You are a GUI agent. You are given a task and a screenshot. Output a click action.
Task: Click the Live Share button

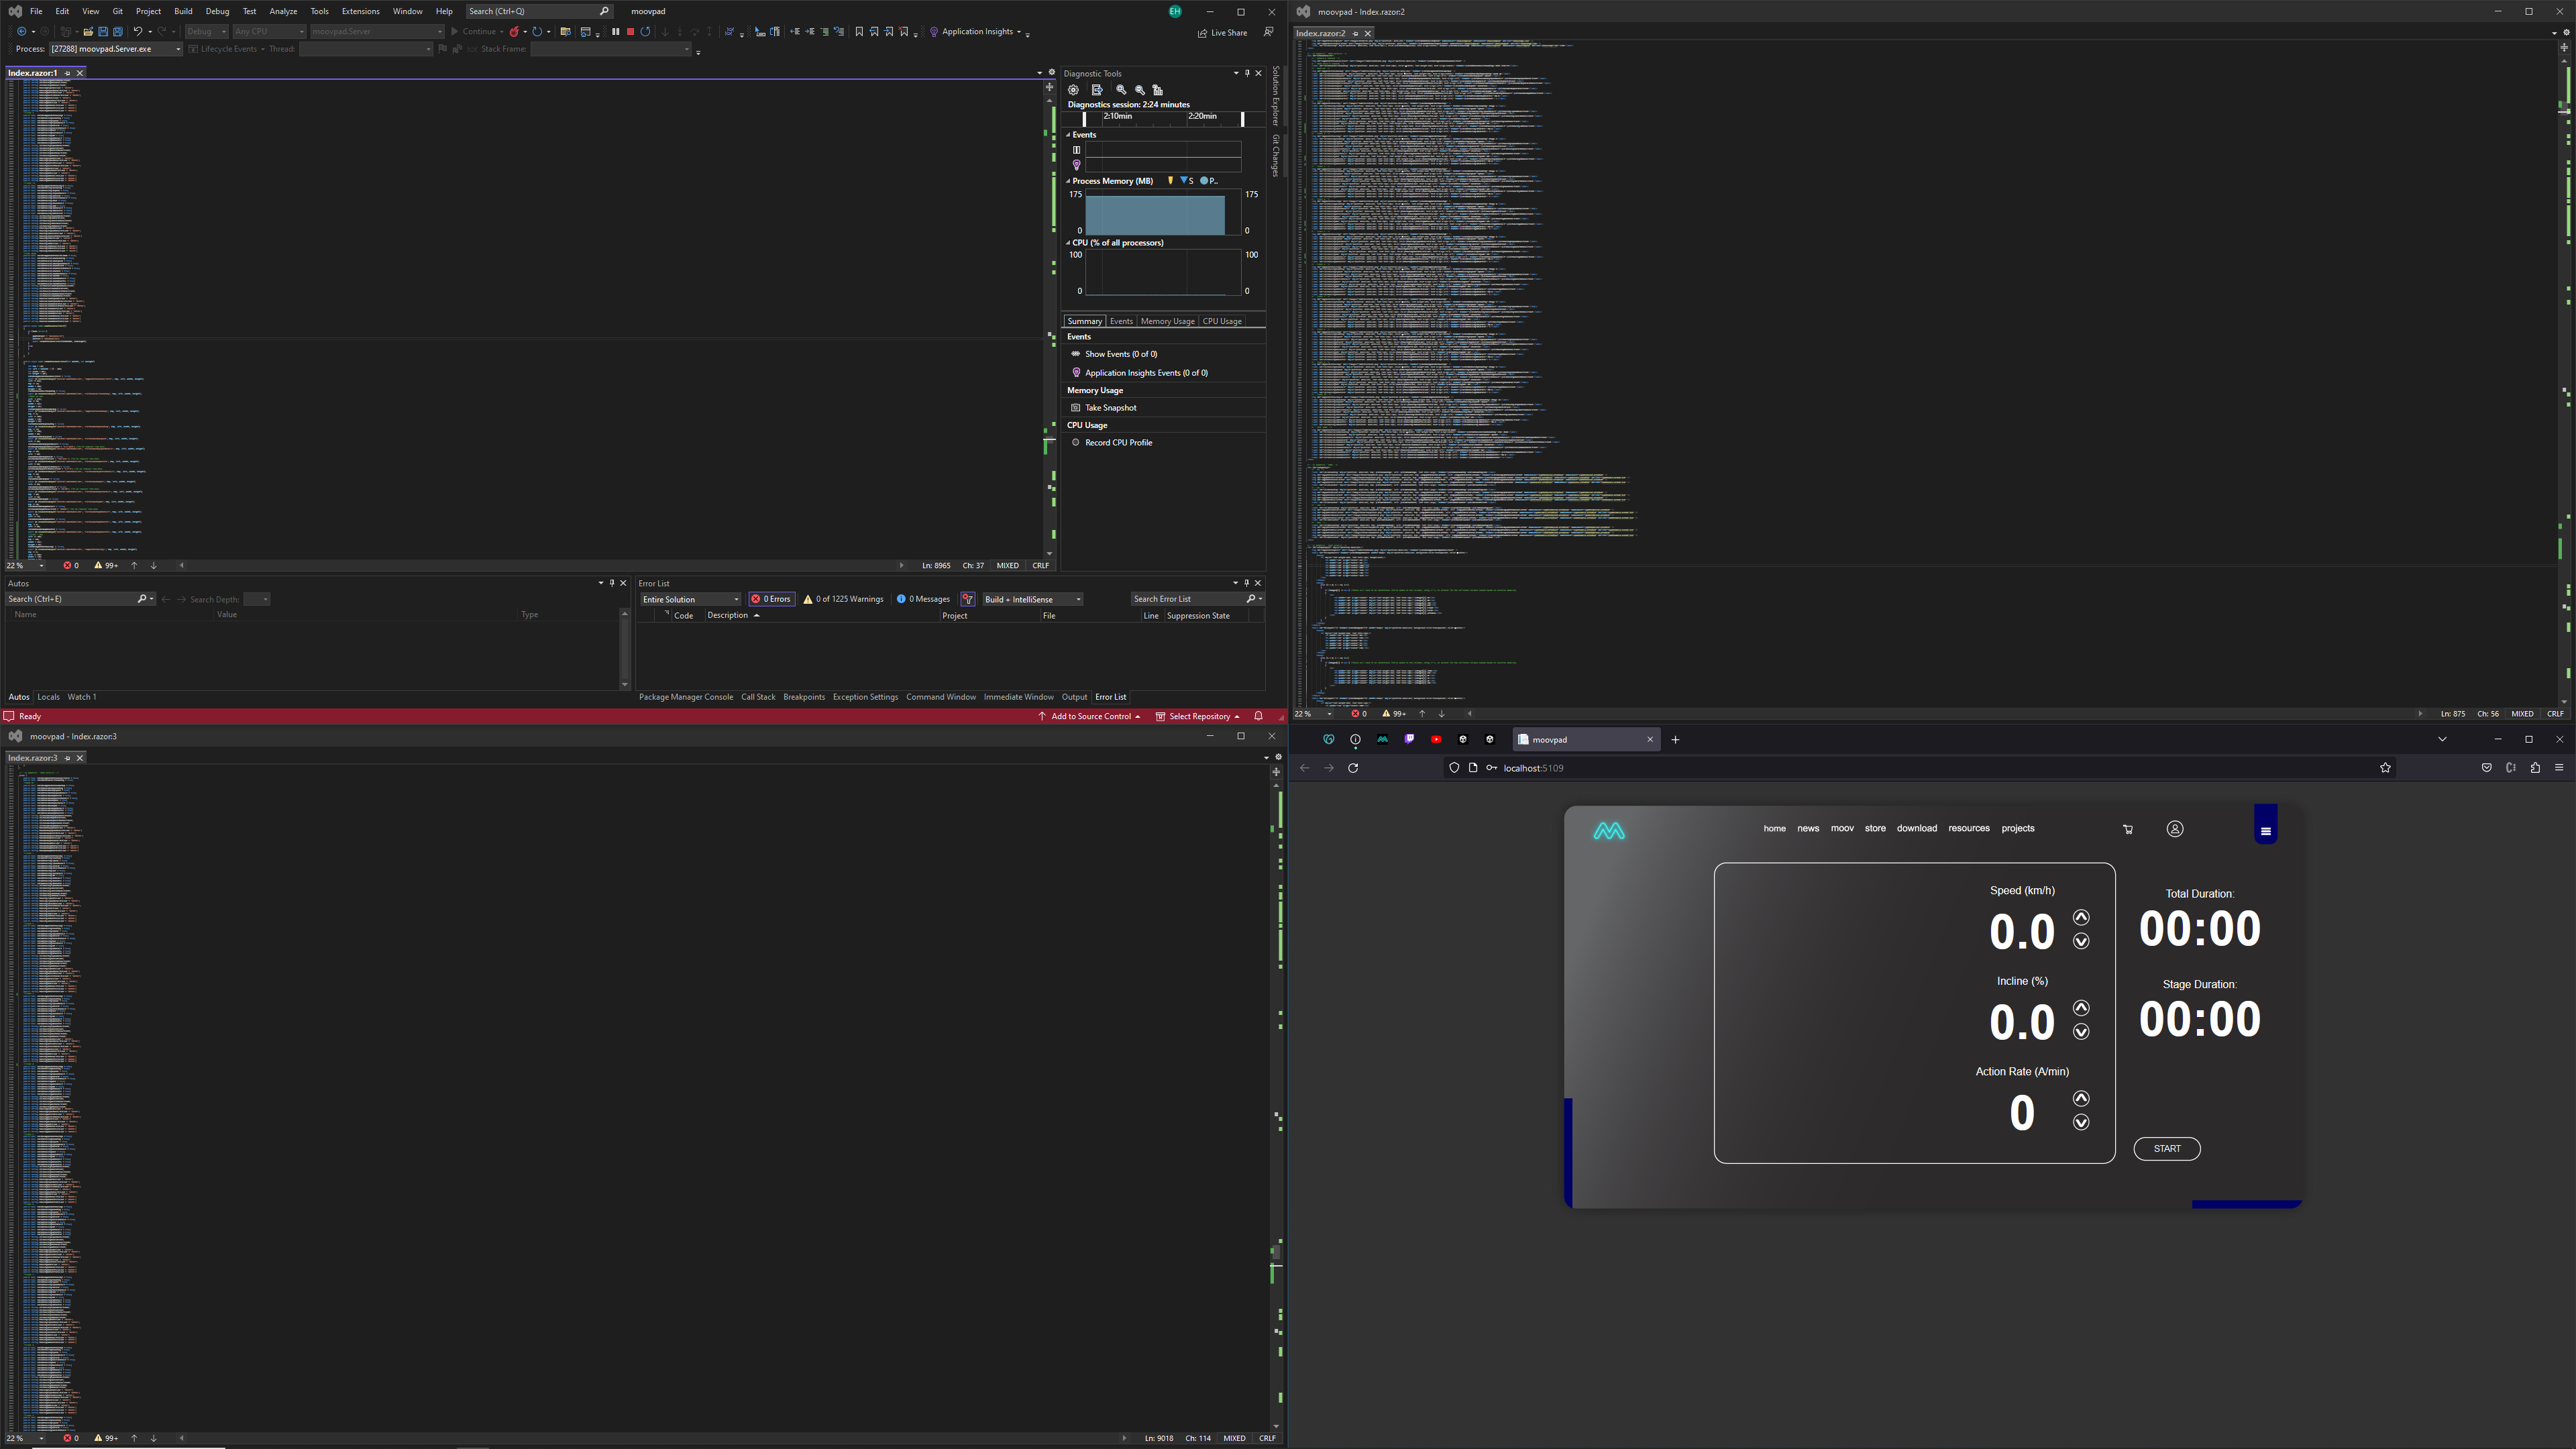1222,33
